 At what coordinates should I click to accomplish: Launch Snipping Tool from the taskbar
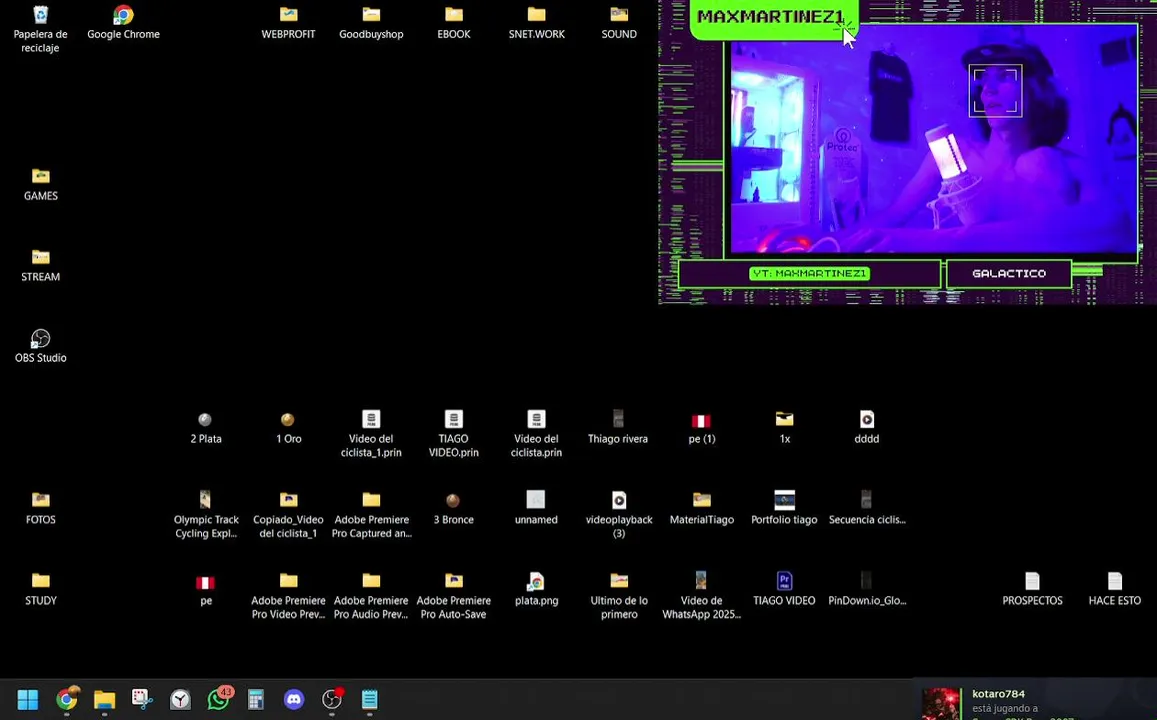tap(142, 699)
